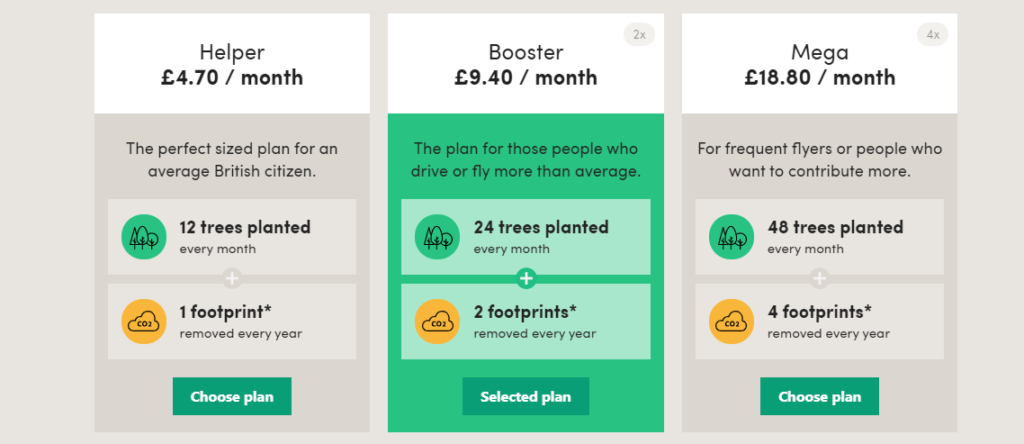
Task: Select the Mega £18.80 / month header
Action: point(820,64)
